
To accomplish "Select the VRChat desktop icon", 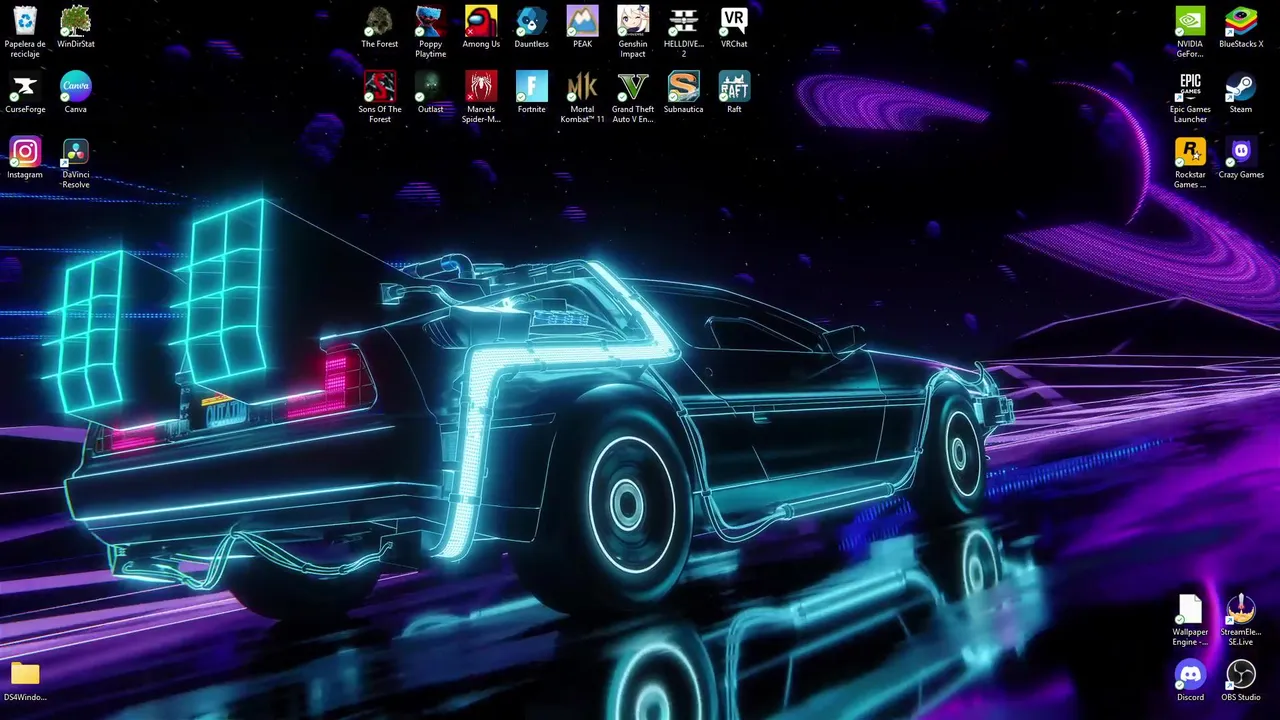I will [734, 21].
